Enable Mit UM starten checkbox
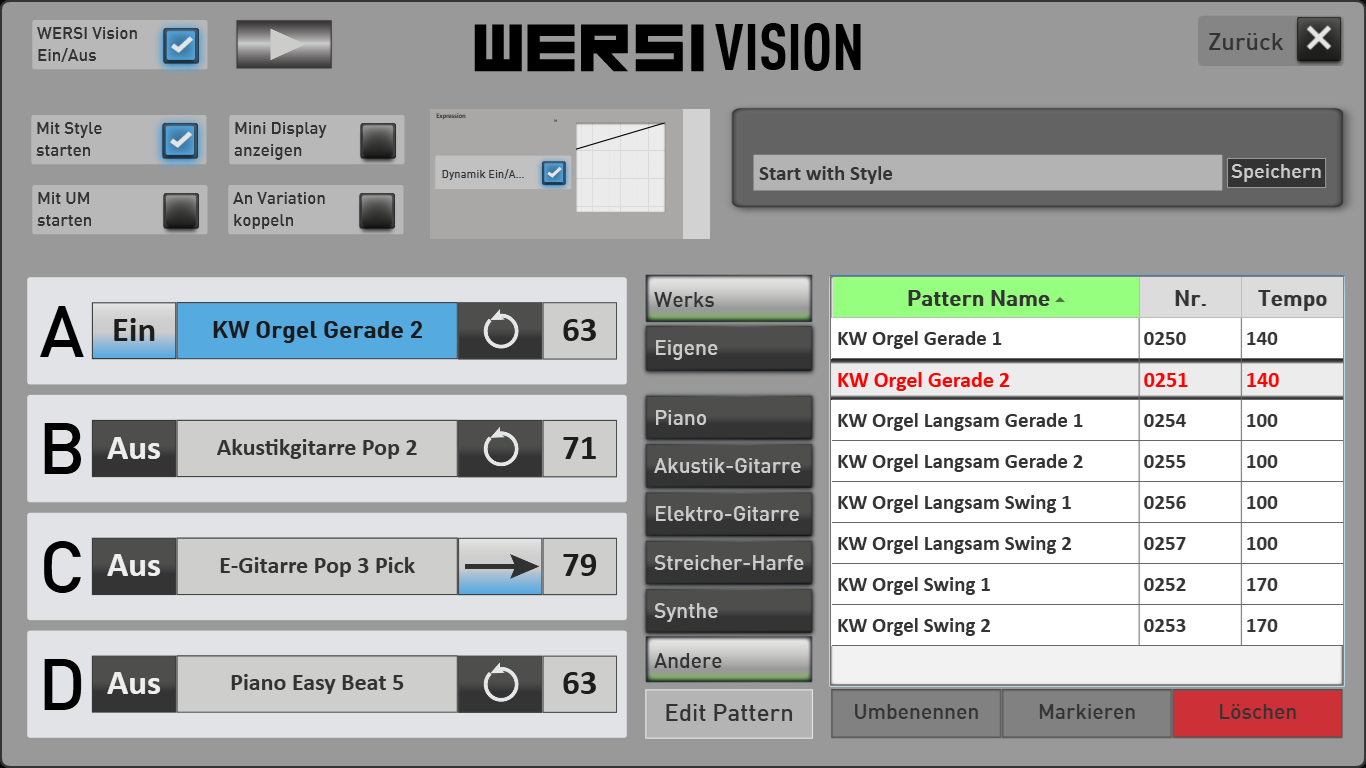This screenshot has height=768, width=1366. [x=181, y=210]
